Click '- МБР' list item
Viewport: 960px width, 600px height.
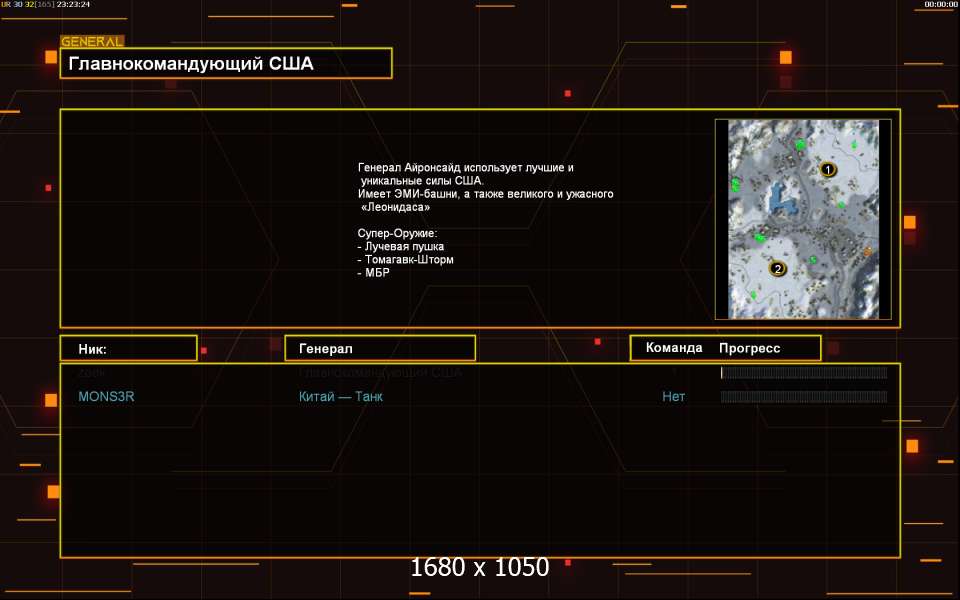pyautogui.click(x=373, y=272)
